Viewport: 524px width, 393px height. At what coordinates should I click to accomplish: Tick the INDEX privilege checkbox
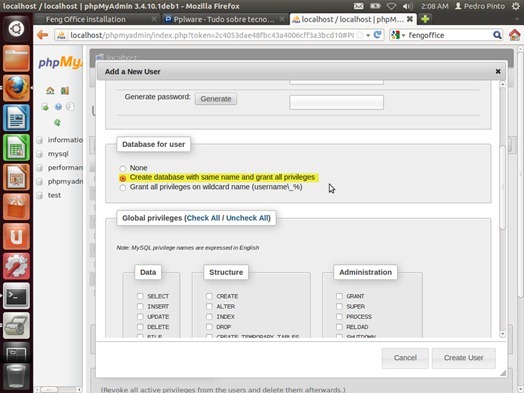tap(209, 316)
